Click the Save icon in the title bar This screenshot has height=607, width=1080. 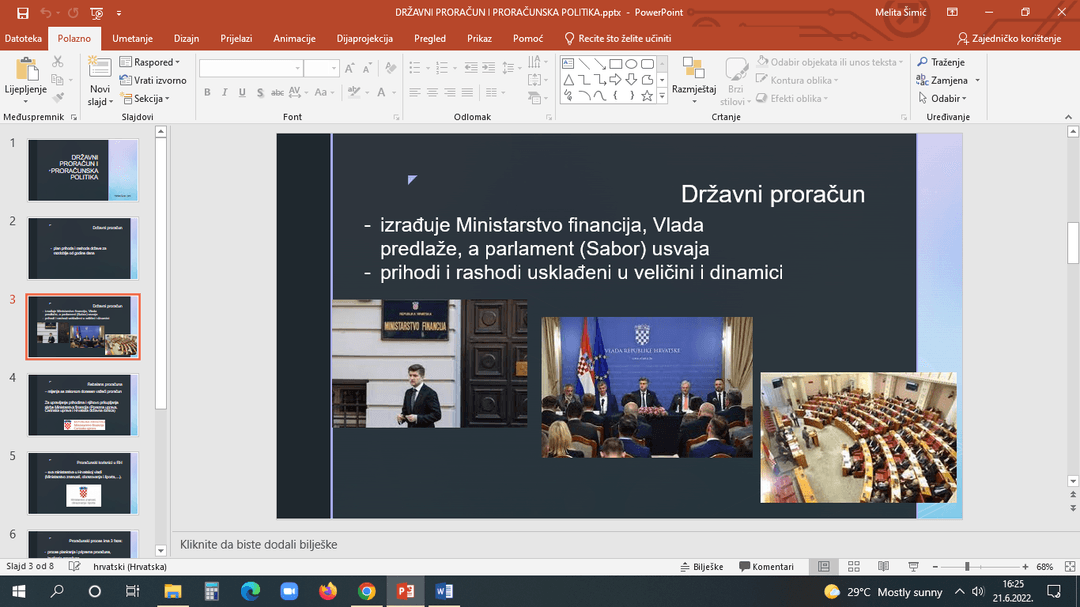23,13
